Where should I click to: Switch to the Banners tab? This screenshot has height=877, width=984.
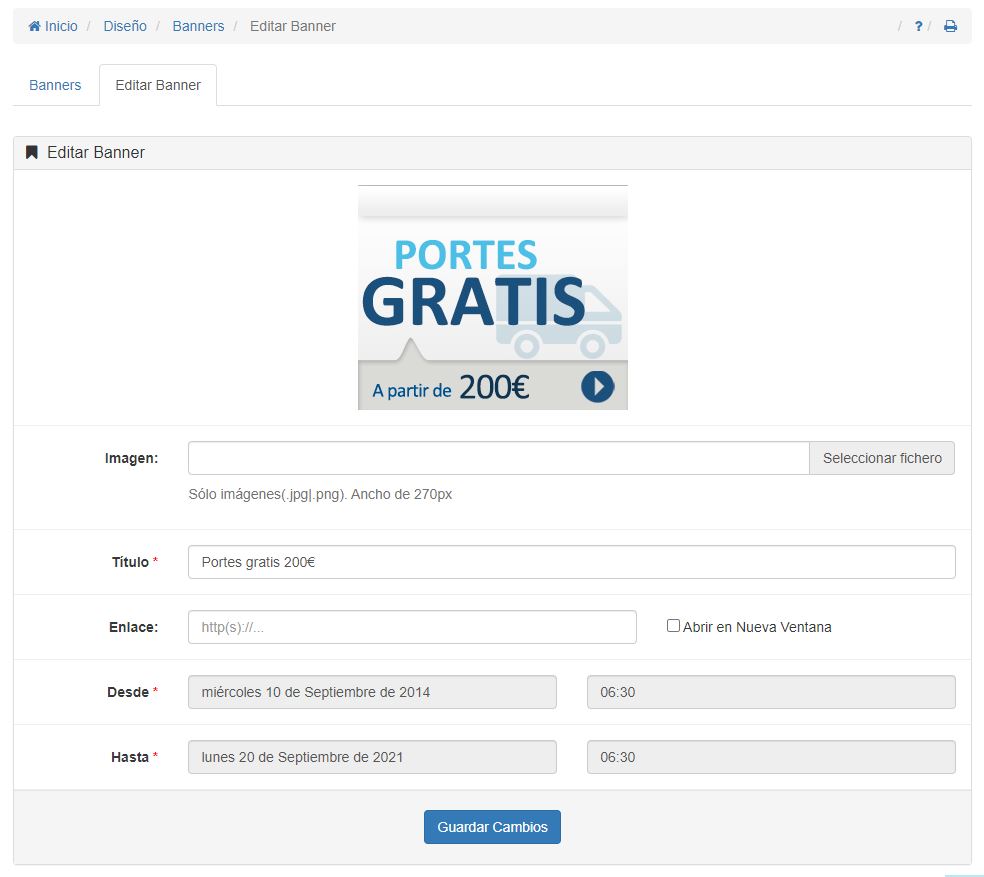pos(55,85)
